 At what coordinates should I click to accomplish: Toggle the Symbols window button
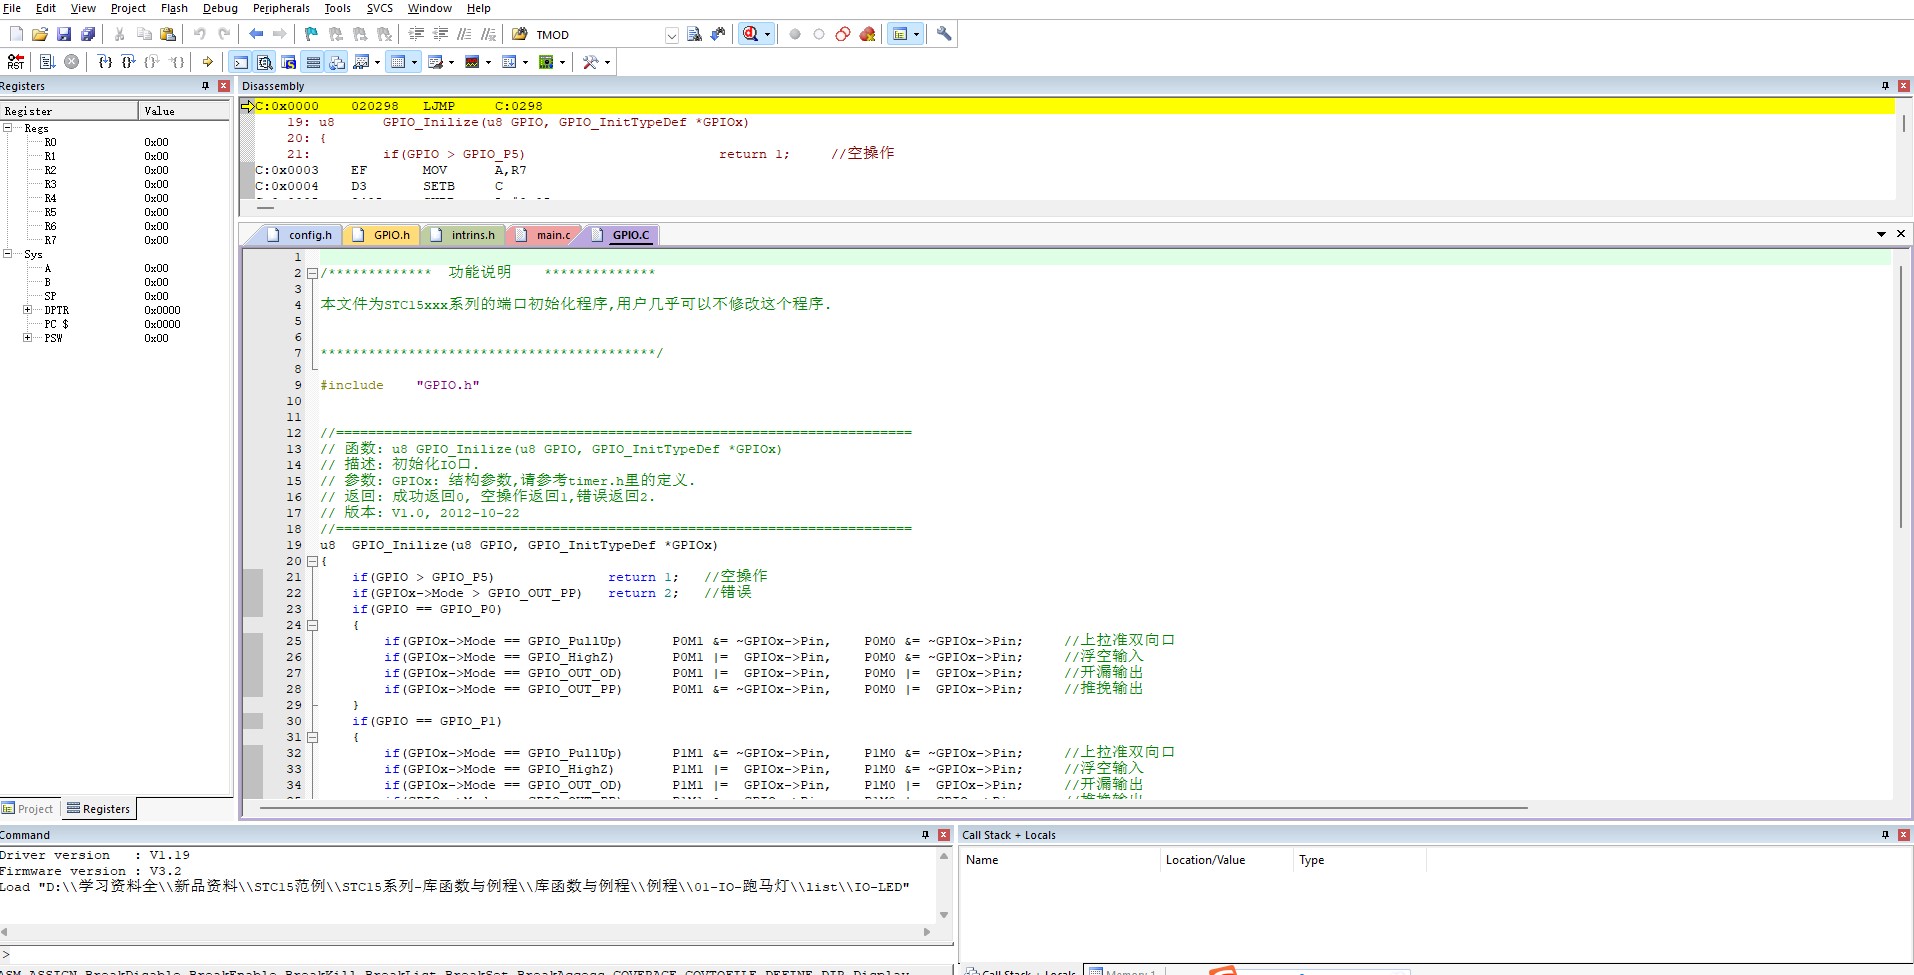(x=289, y=62)
